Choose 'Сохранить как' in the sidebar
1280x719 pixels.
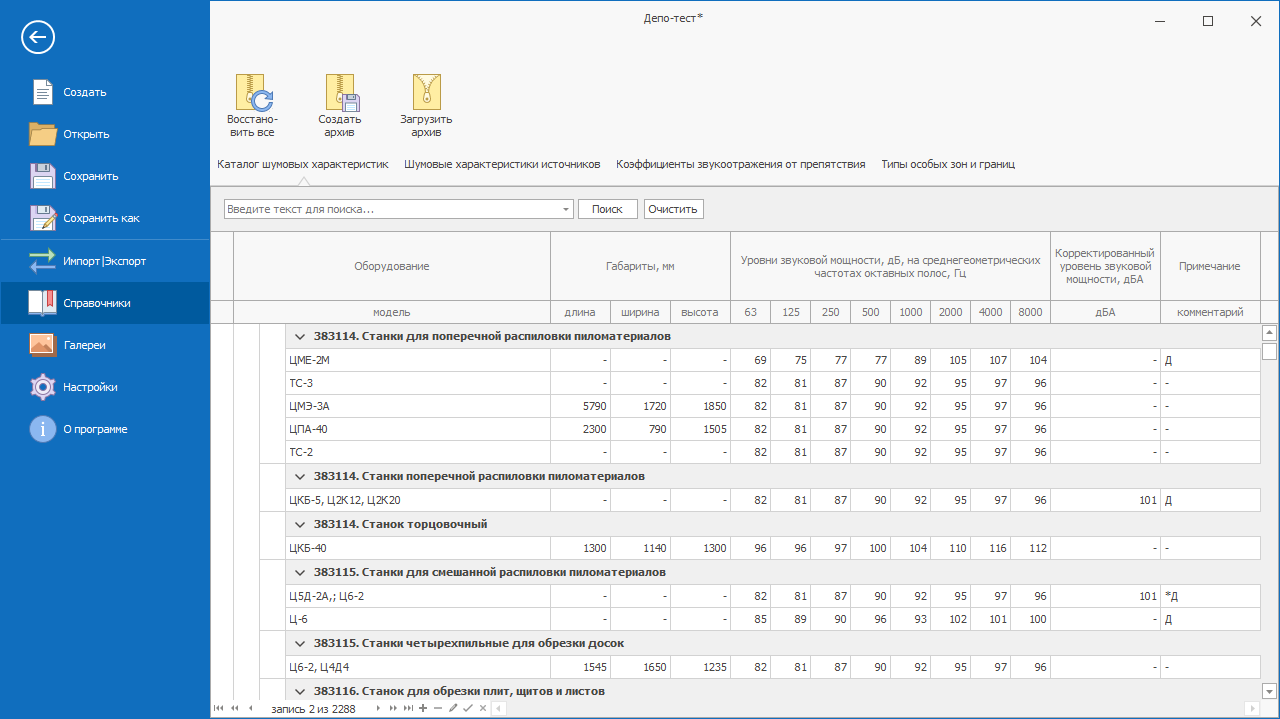click(101, 218)
